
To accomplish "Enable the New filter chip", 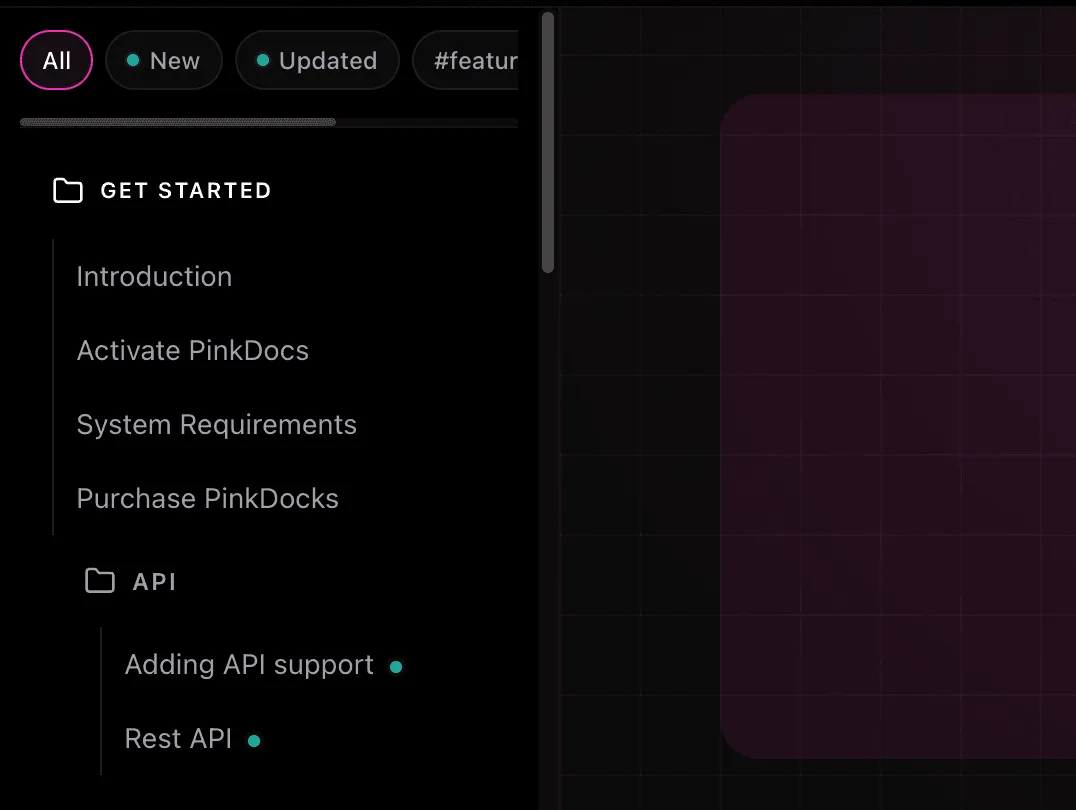I will pos(164,60).
